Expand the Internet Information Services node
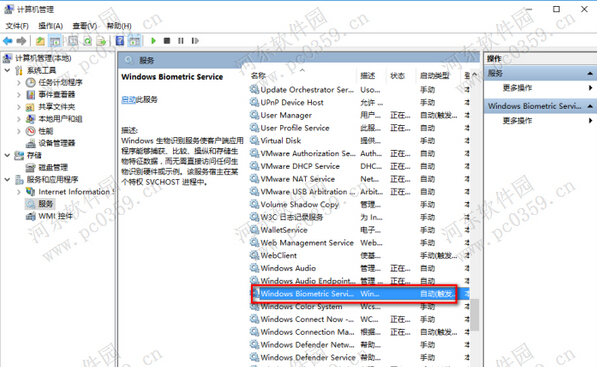 pyautogui.click(x=19, y=192)
